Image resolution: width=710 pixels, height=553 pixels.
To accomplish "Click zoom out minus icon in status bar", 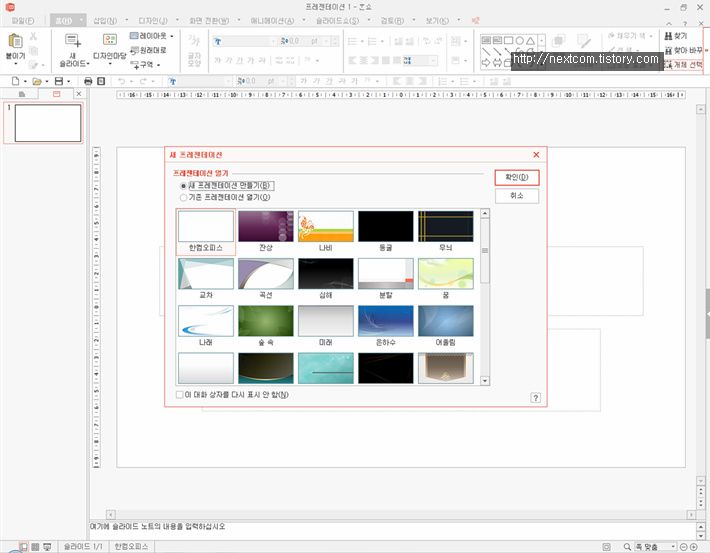I will pyautogui.click(x=684, y=547).
